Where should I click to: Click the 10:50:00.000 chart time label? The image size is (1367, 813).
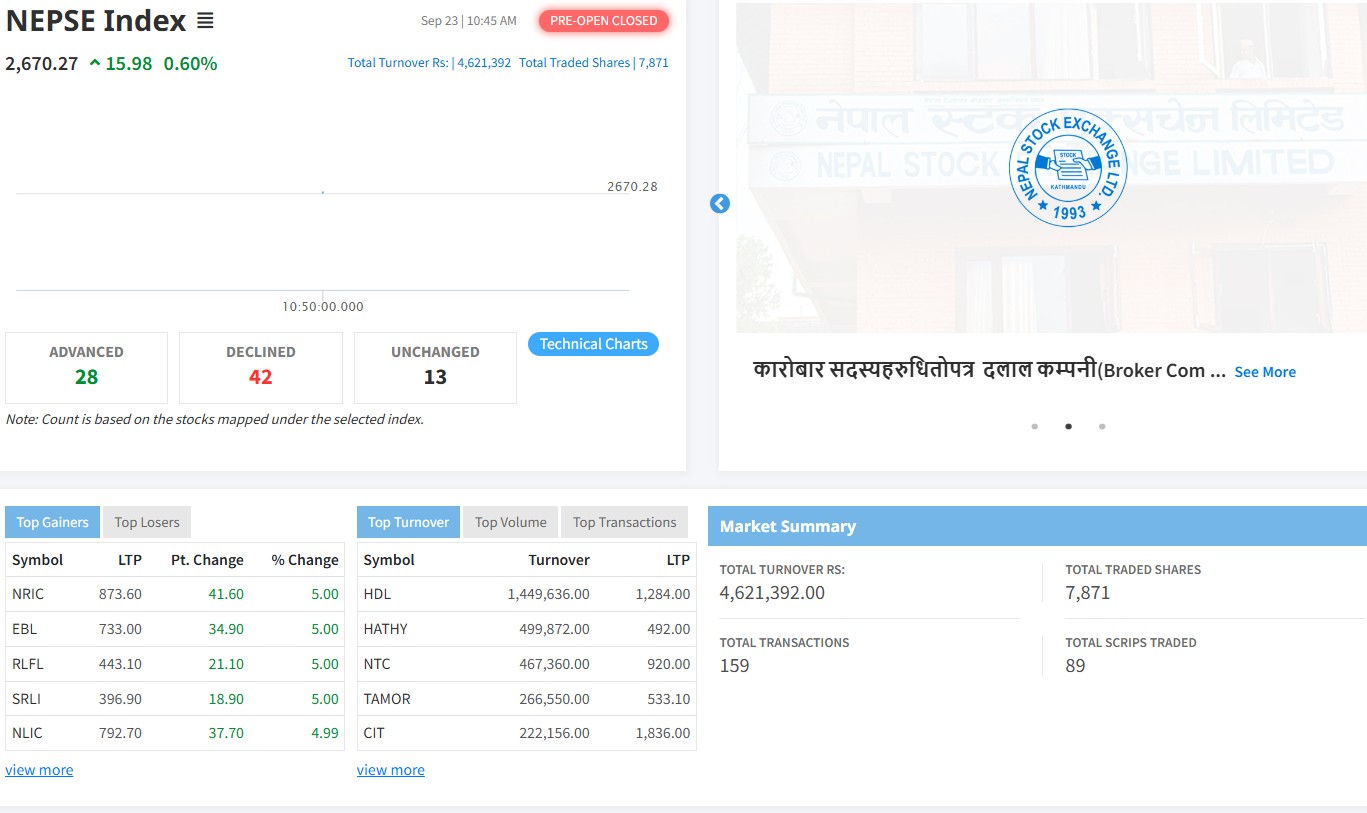pos(323,307)
